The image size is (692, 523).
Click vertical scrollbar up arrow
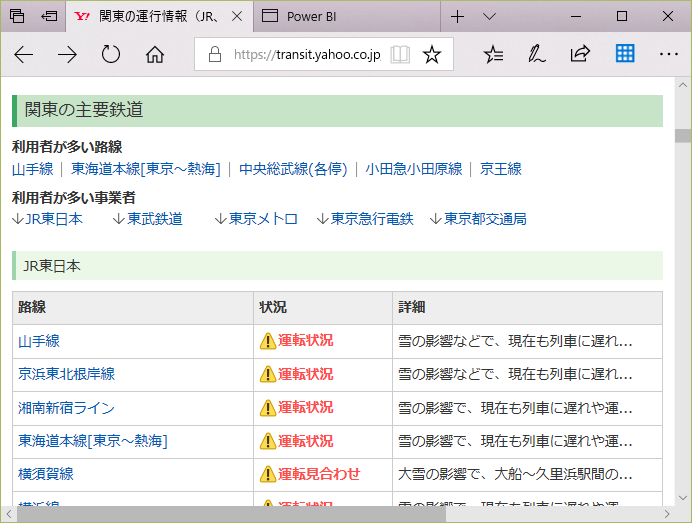683,85
